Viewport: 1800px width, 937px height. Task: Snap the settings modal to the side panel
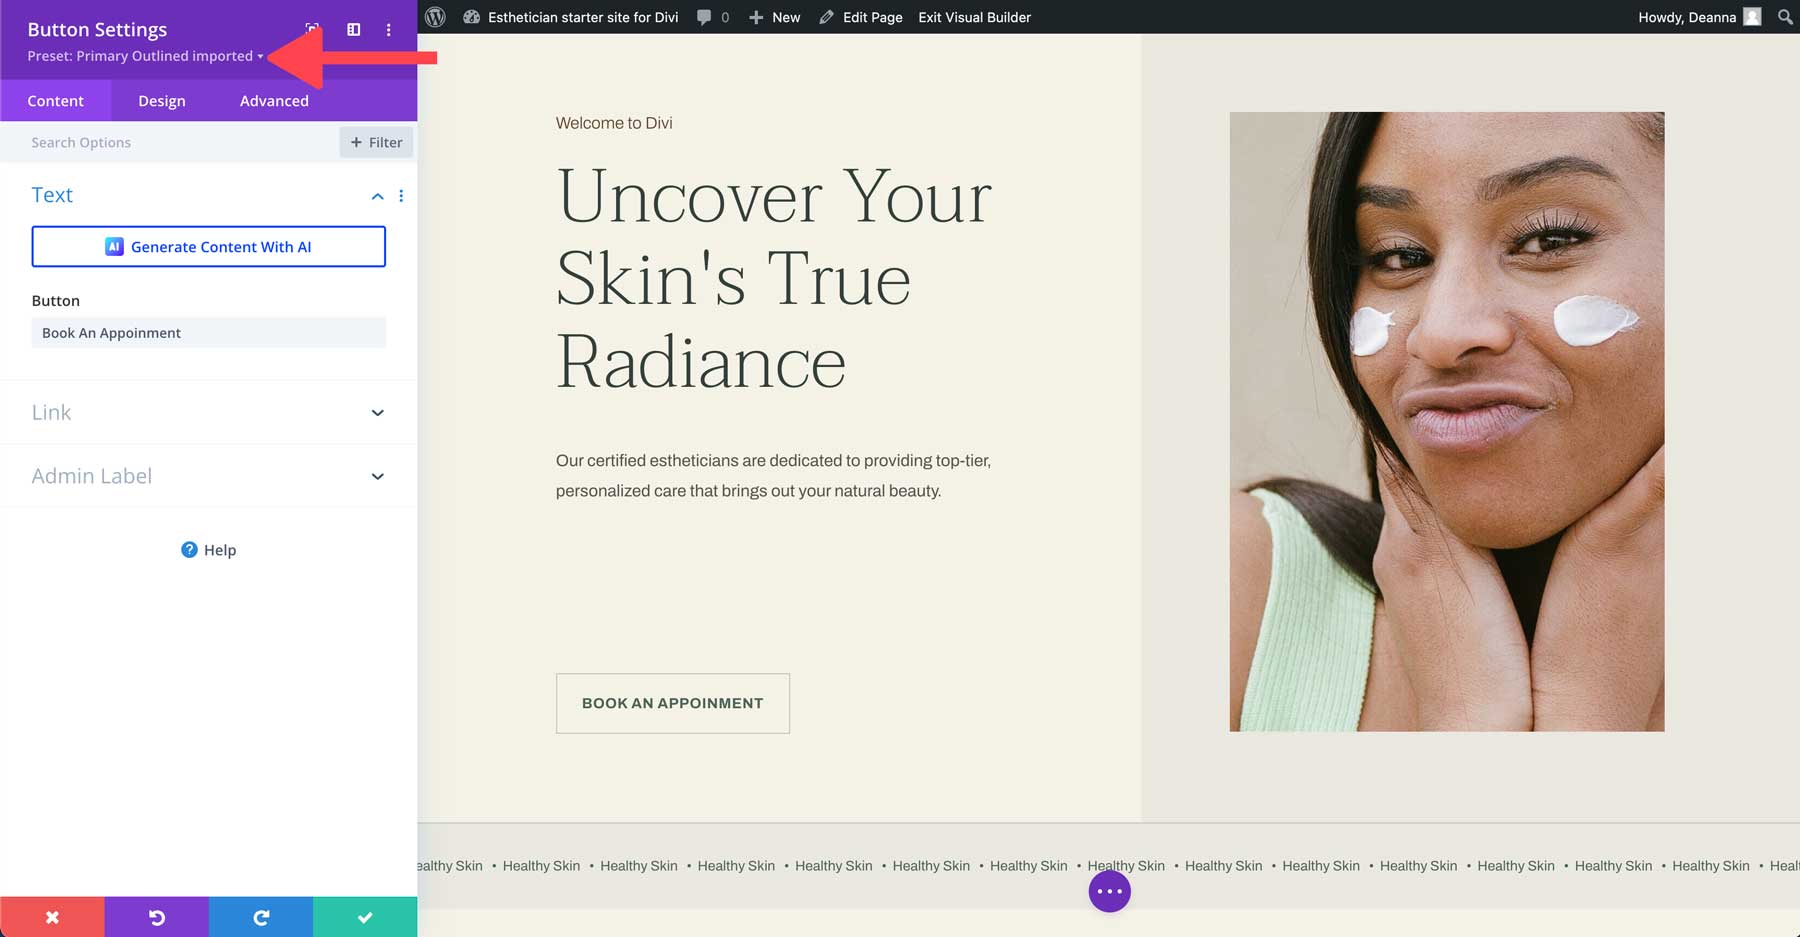pos(352,29)
